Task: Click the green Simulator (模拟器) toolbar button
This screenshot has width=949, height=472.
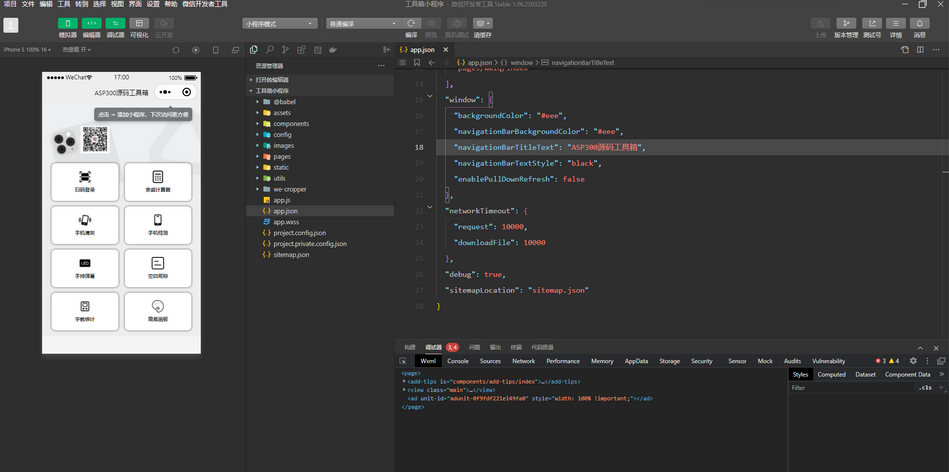Action: 68,23
